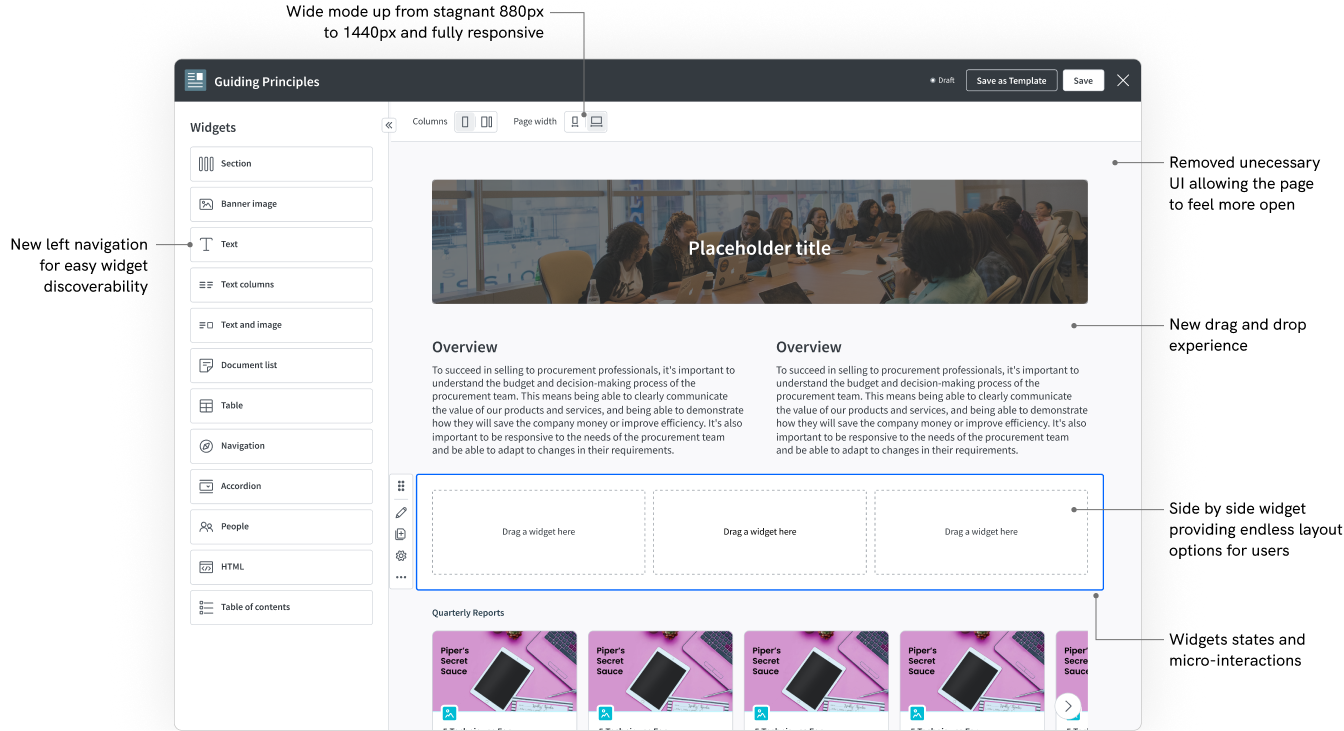Close the Guiding Principles editor
1344x731 pixels.
(1123, 81)
